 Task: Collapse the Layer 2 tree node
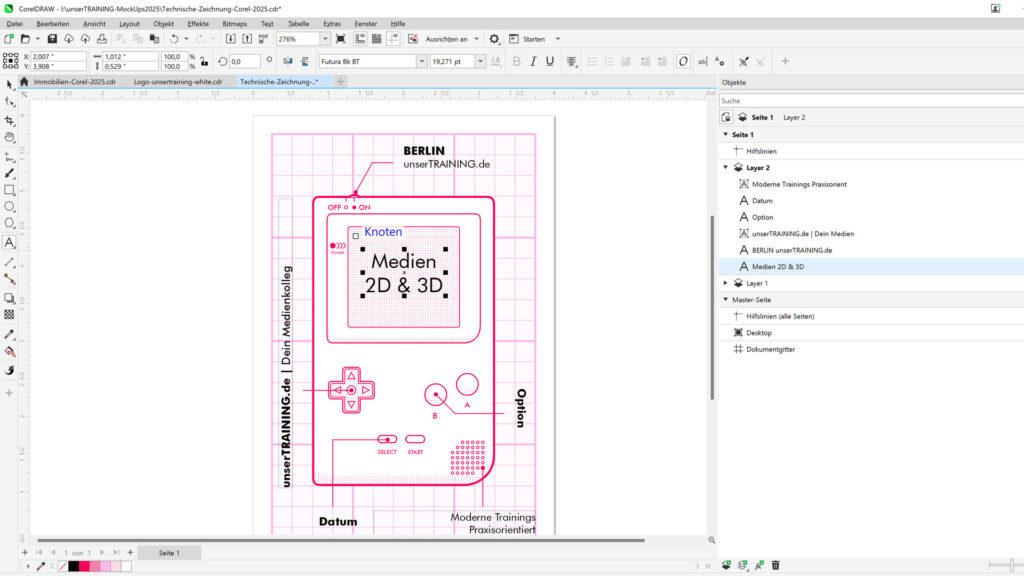[x=725, y=168]
